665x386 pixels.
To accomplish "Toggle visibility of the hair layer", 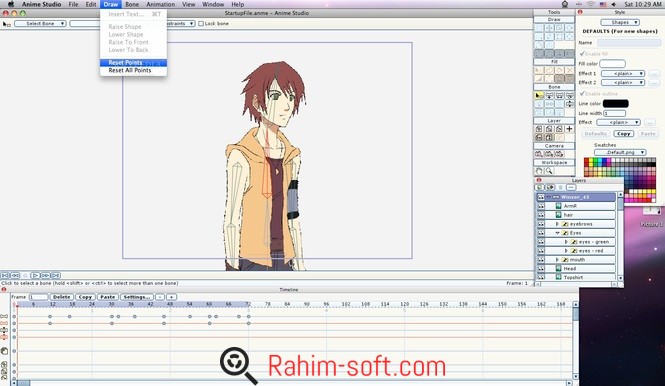I will tap(541, 215).
